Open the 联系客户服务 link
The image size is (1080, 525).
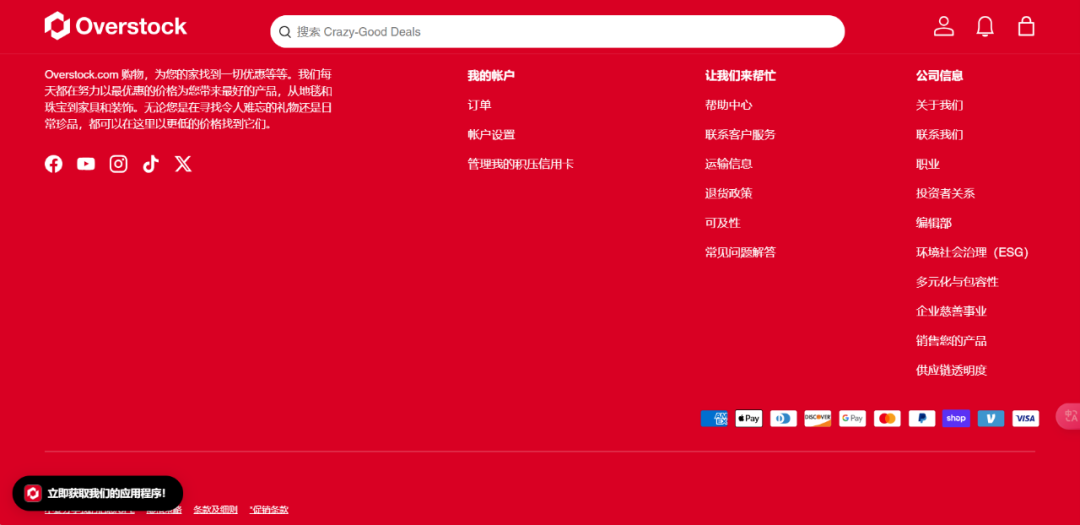pyautogui.click(x=740, y=135)
